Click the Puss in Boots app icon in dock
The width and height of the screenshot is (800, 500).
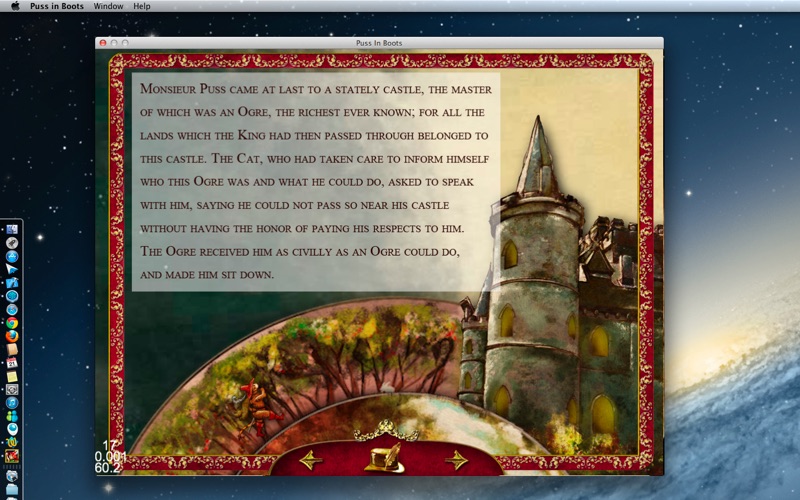tap(12, 456)
